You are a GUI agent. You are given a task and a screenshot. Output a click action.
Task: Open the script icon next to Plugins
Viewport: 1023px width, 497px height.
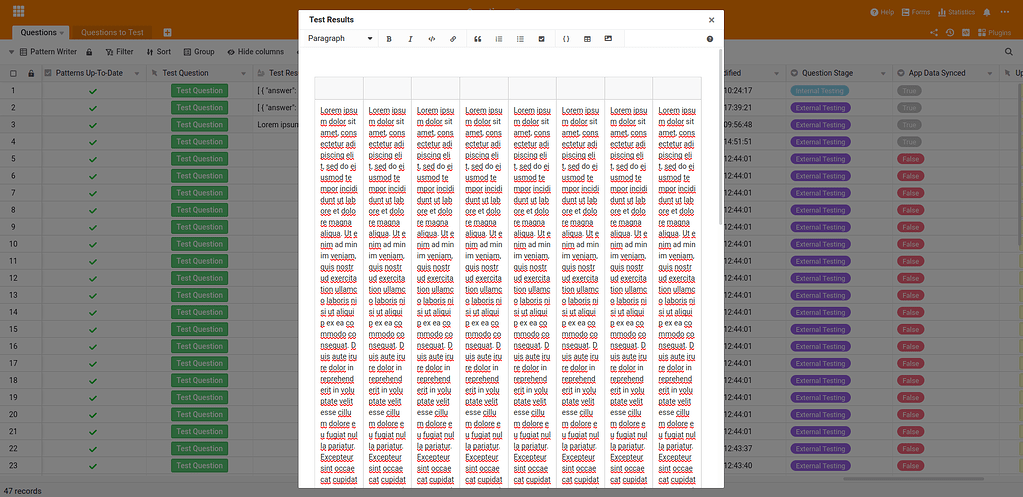click(x=966, y=33)
